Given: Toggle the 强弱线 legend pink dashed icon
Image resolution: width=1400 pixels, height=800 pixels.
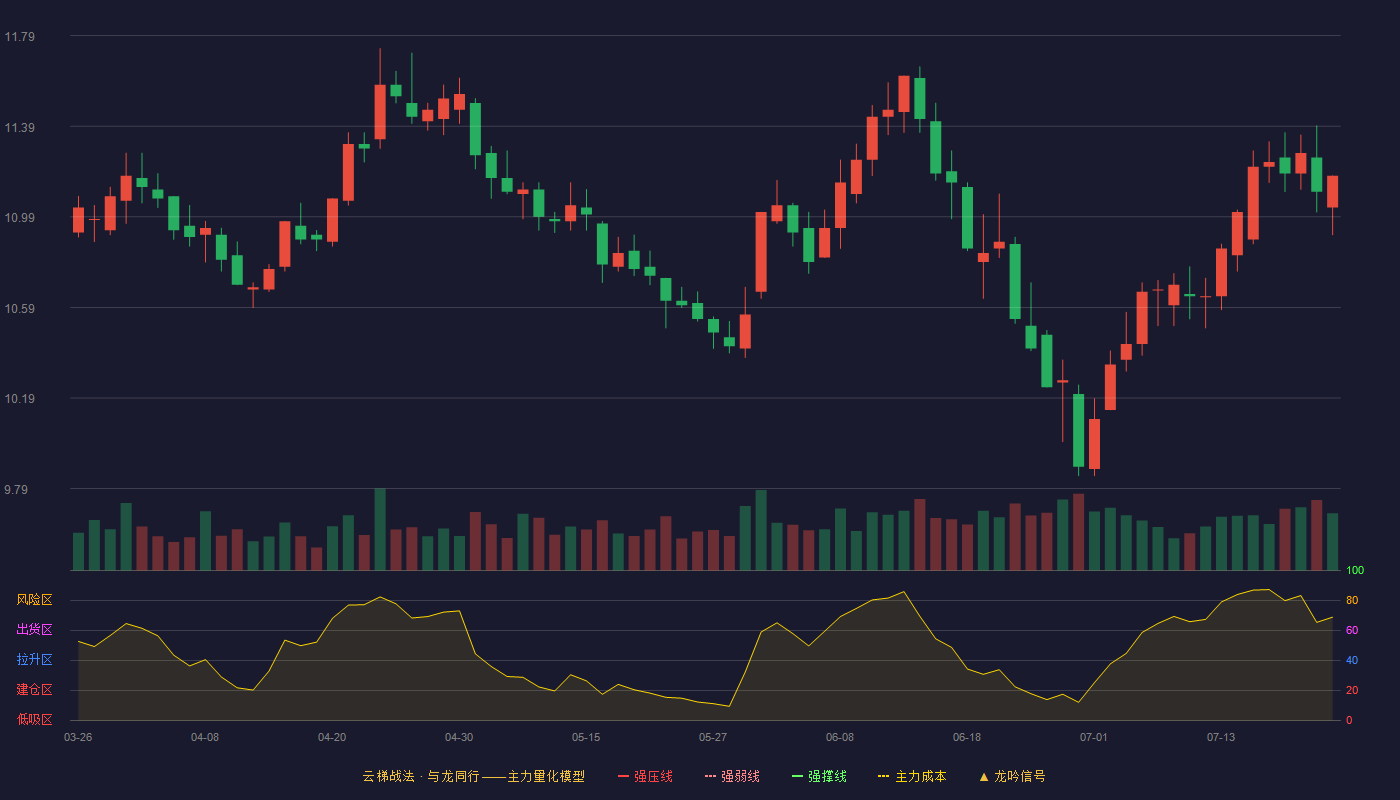Looking at the screenshot, I should point(710,776).
